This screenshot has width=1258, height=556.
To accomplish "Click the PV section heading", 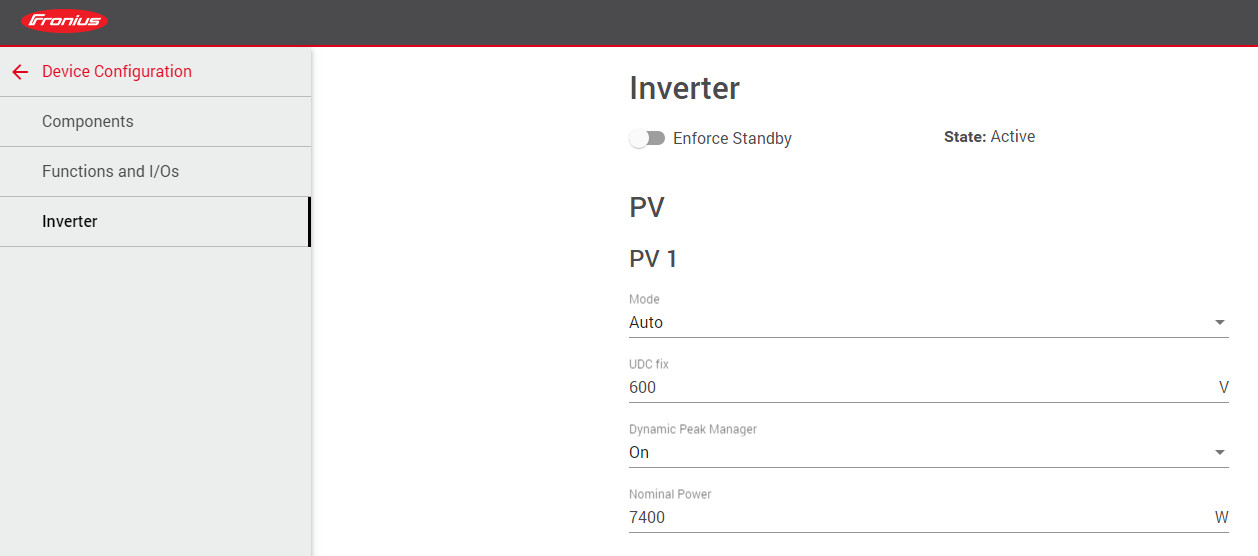I will (647, 208).
